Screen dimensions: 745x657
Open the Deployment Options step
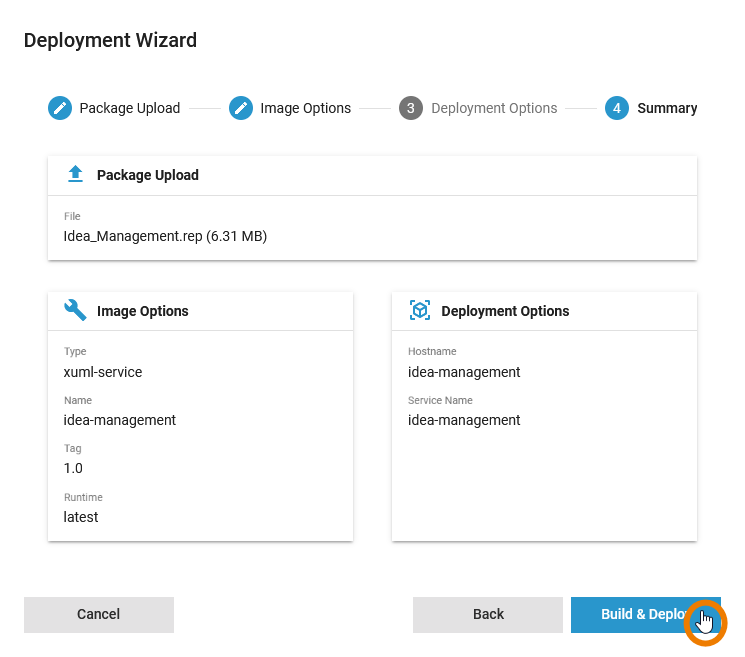(494, 108)
